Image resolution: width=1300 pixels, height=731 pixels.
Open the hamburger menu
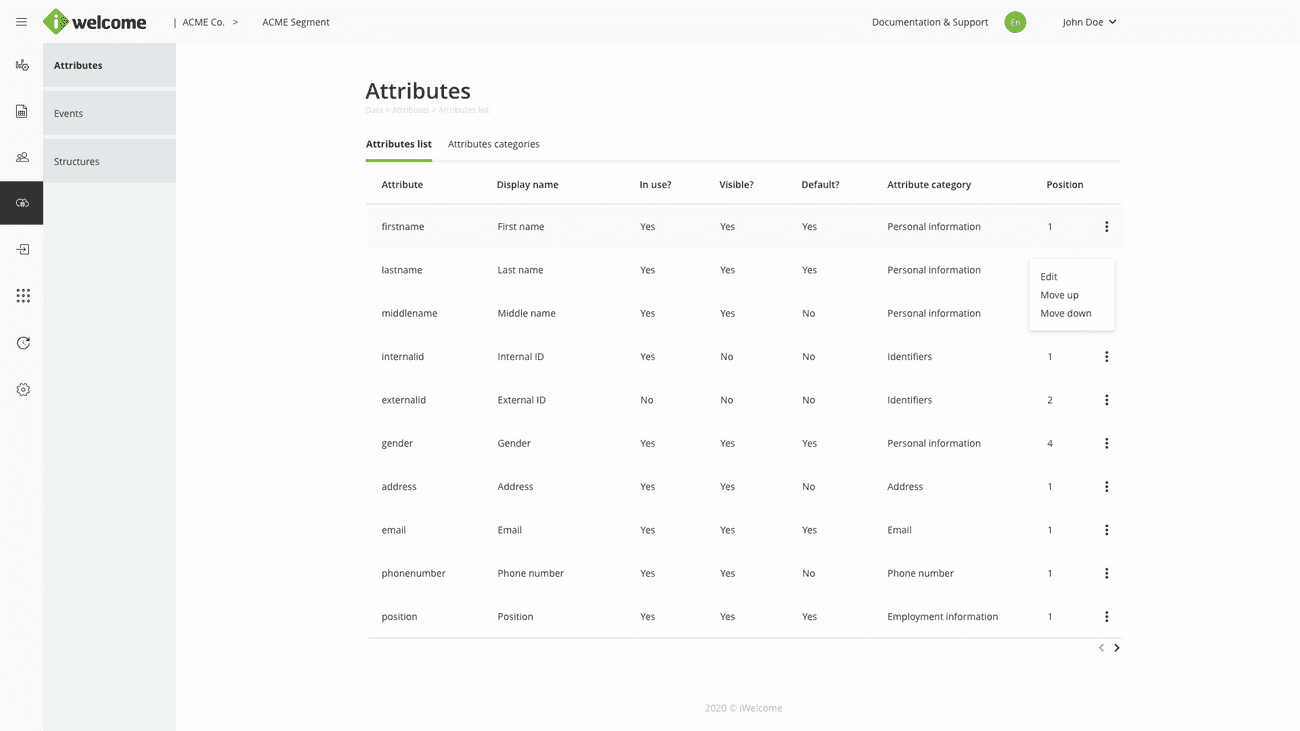[x=21, y=22]
